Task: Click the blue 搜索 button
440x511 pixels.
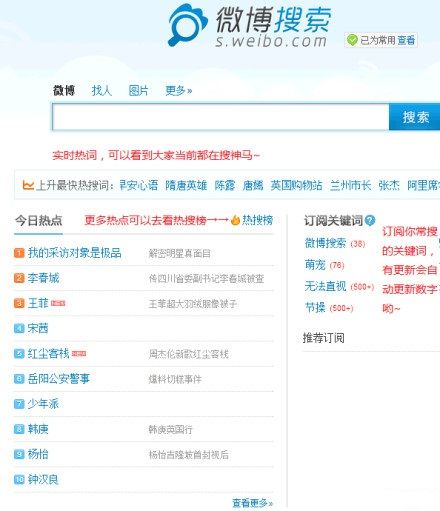Action: pyautogui.click(x=415, y=117)
